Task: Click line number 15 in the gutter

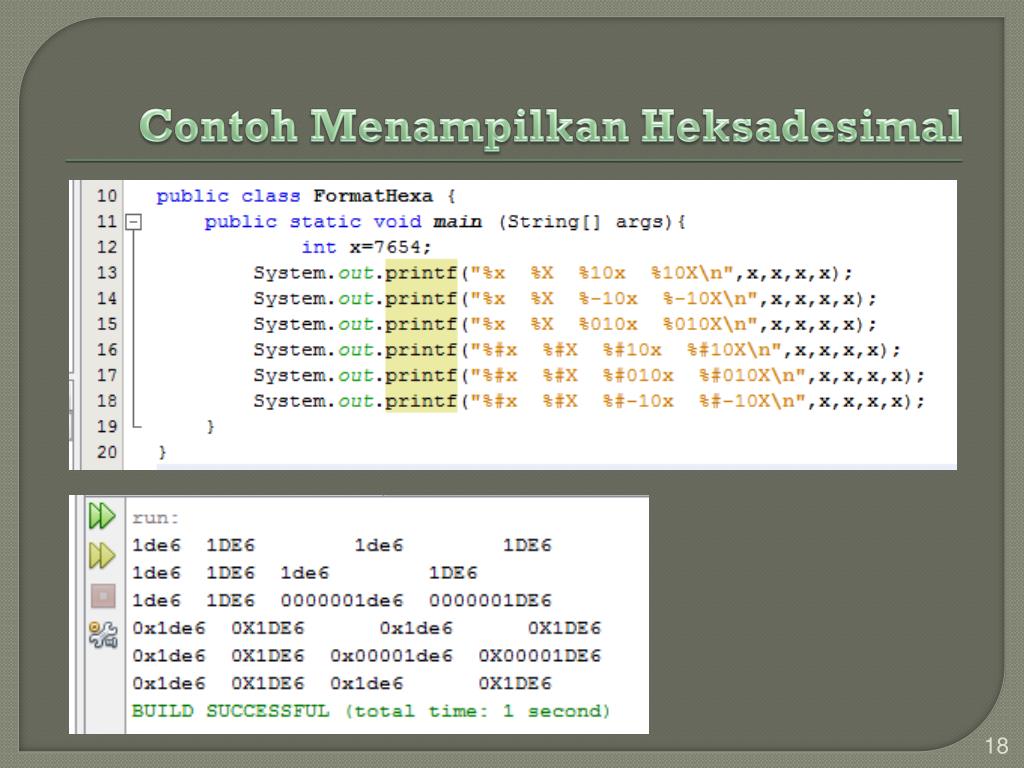Action: click(x=106, y=324)
